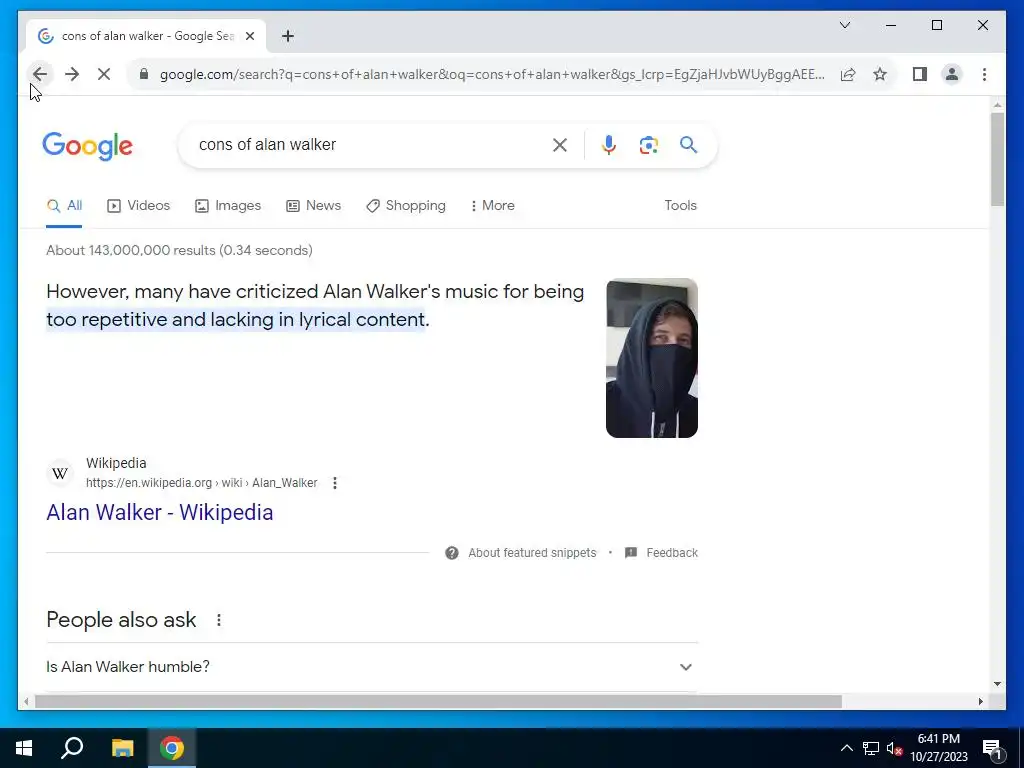Viewport: 1024px width, 768px height.
Task: Open the Wikipedia result's three-dot options
Action: pos(334,483)
